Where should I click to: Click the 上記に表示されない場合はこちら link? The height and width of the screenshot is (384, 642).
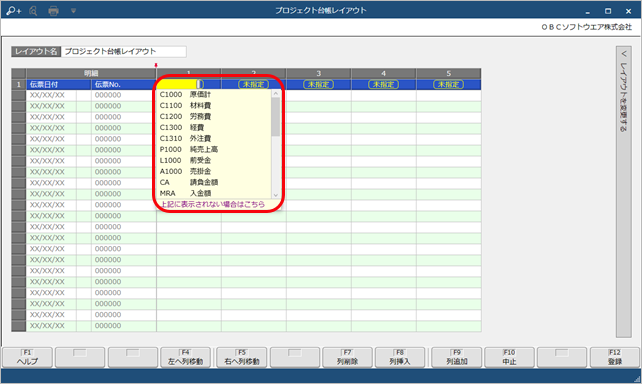212,204
